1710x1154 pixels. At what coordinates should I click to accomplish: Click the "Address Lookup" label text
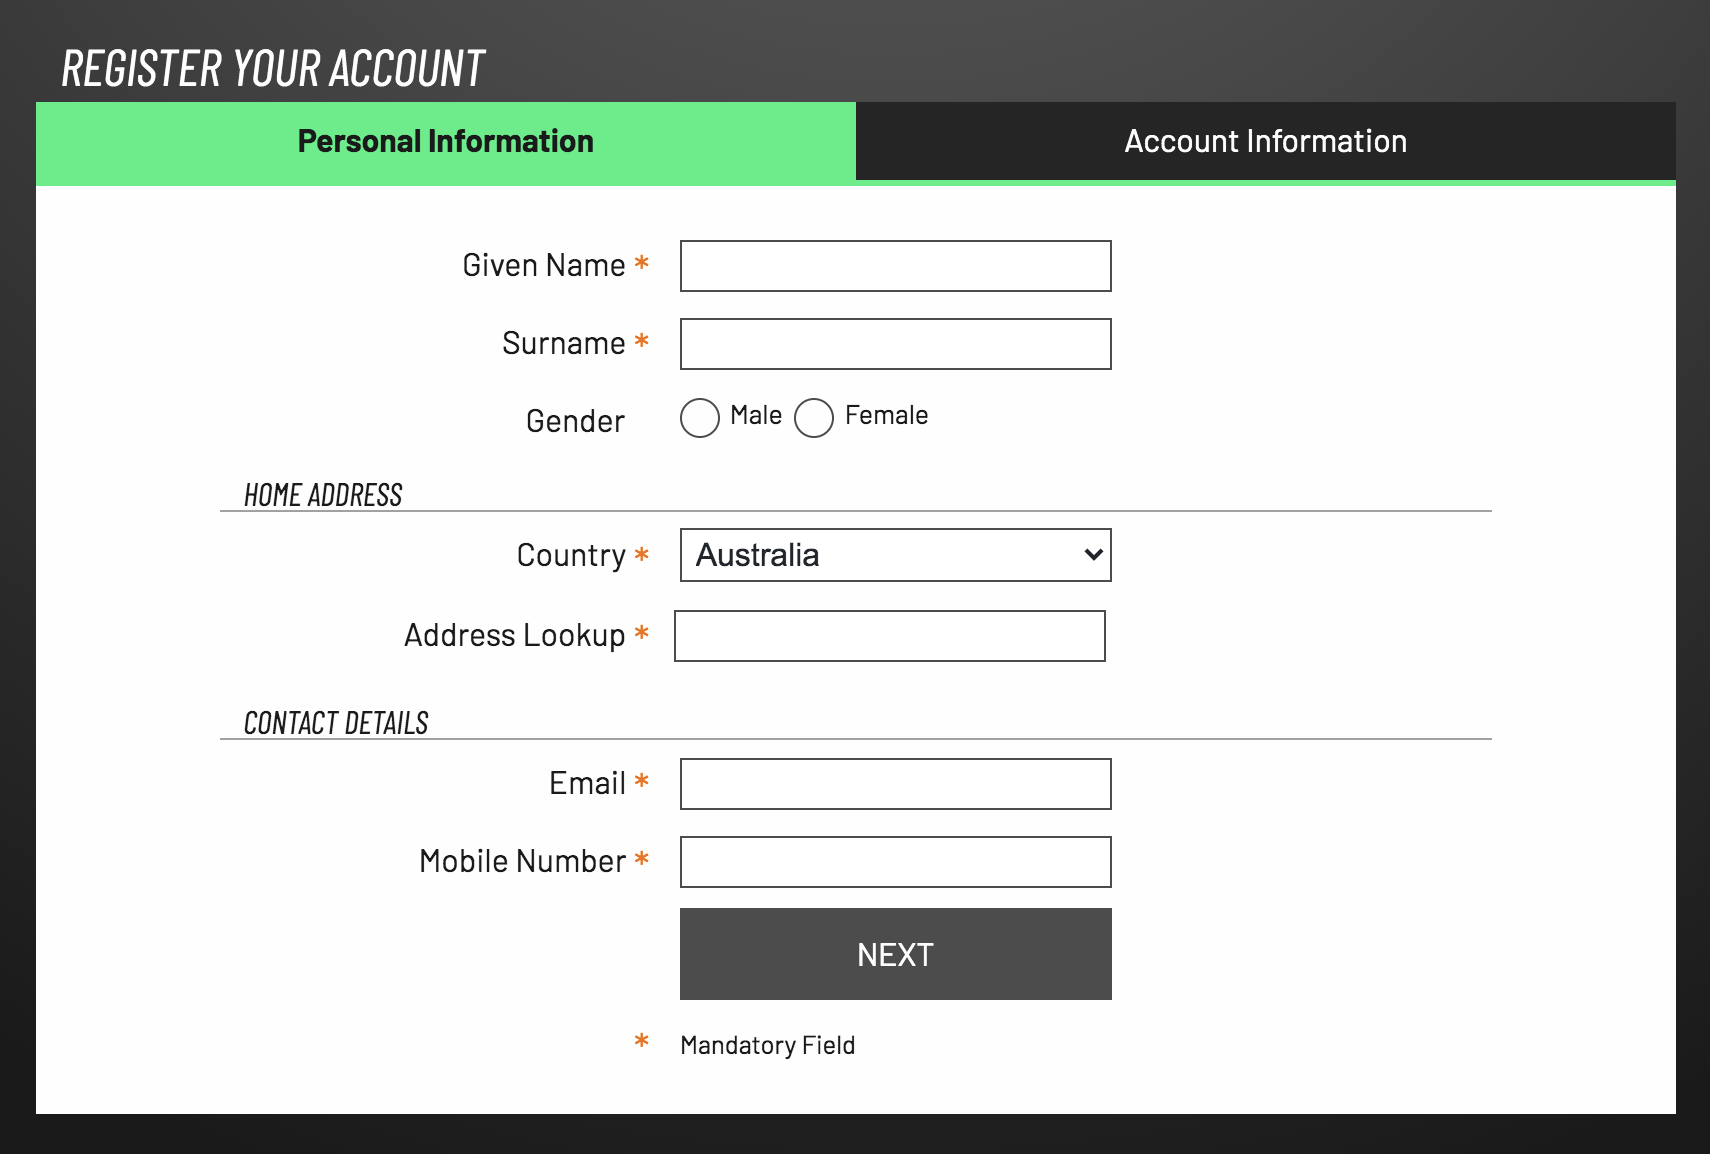[x=514, y=636]
